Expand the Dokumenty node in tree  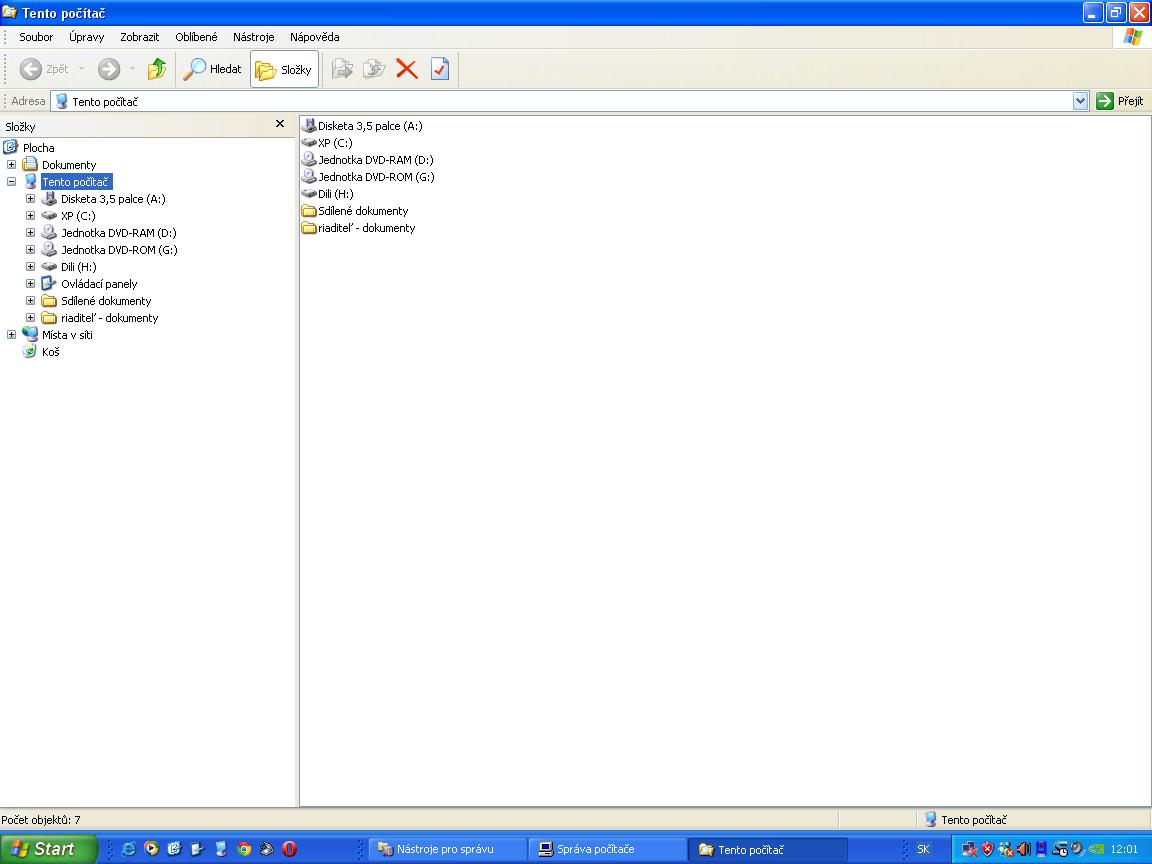pyautogui.click(x=11, y=165)
